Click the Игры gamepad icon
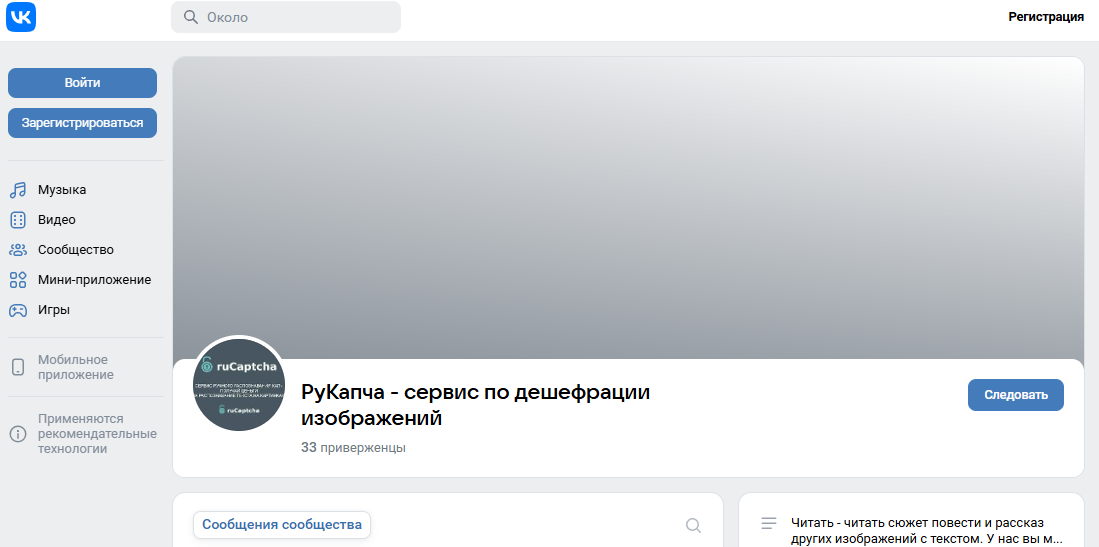 [18, 310]
